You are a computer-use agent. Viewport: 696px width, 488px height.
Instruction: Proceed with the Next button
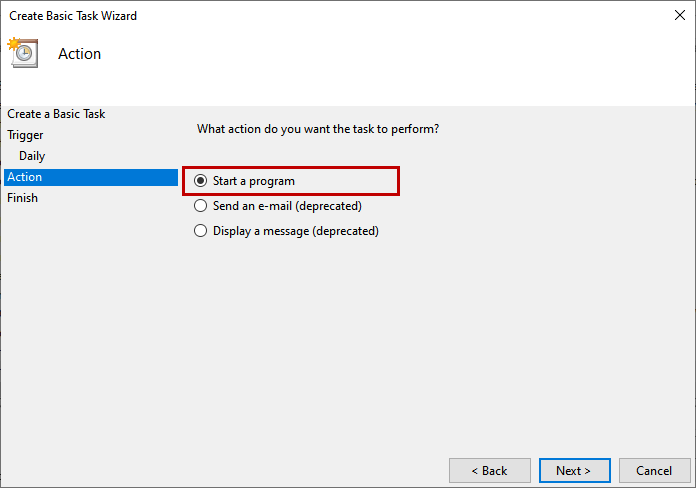pos(574,470)
